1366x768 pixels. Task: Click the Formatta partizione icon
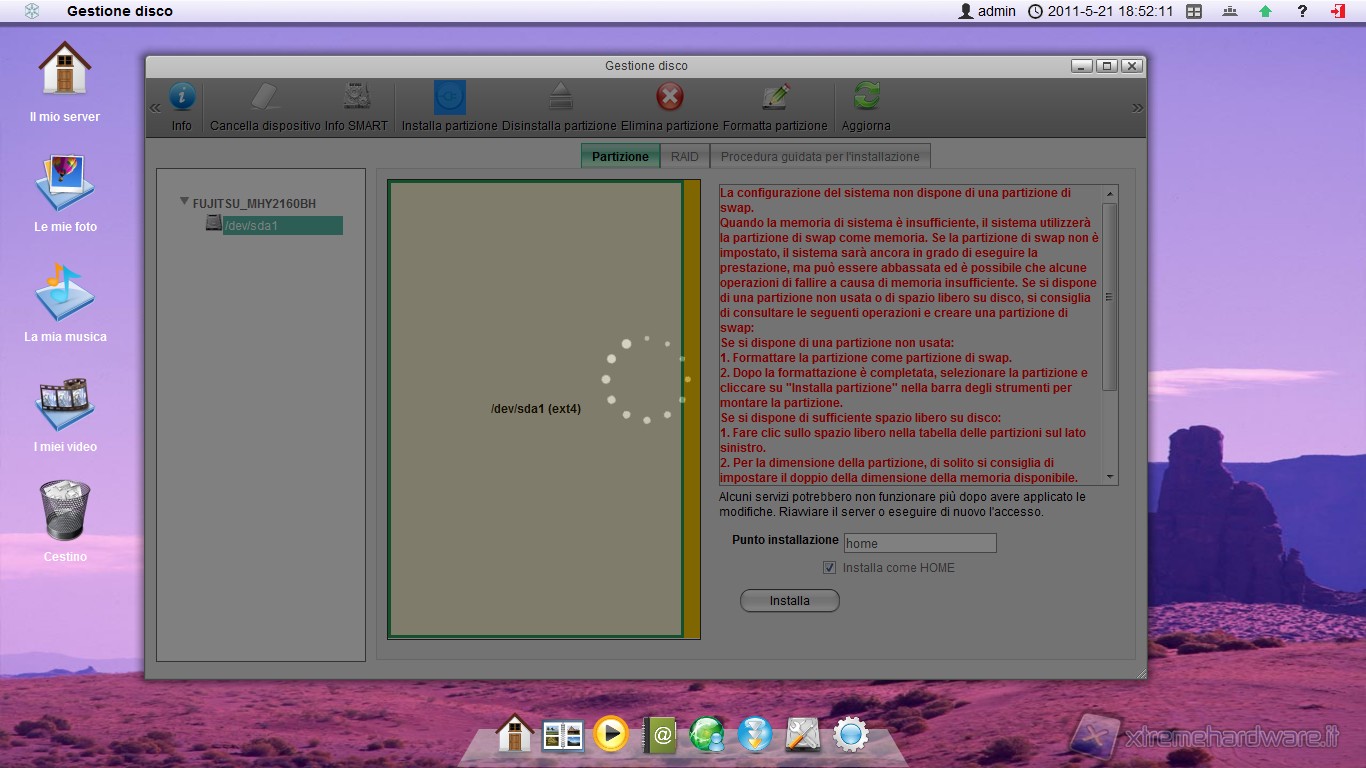click(x=775, y=98)
